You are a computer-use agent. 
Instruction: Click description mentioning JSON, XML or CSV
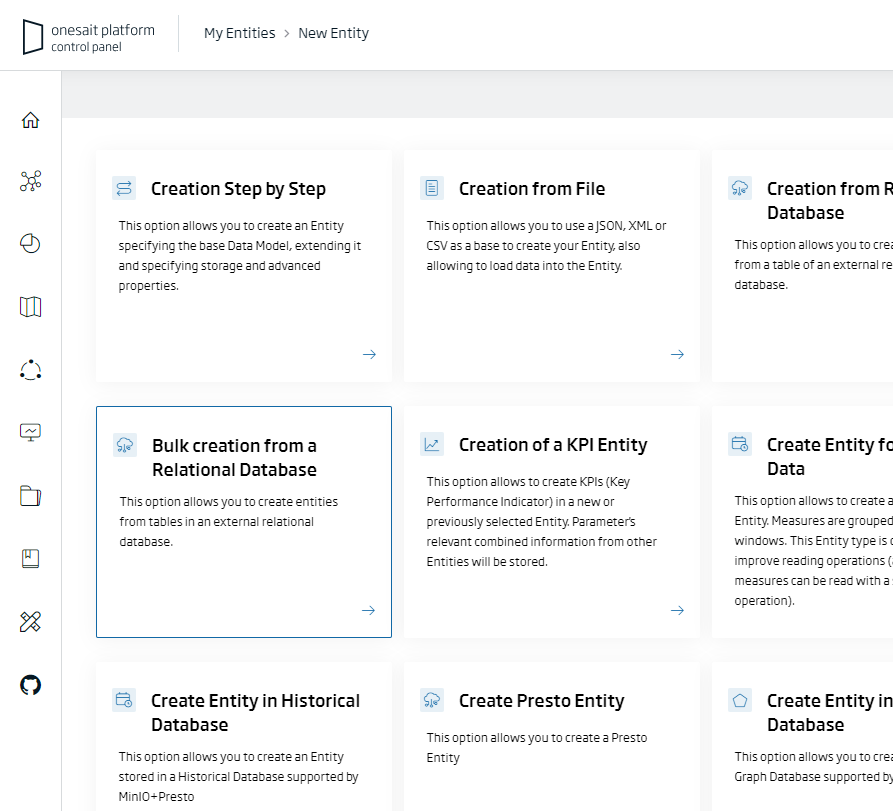point(546,245)
